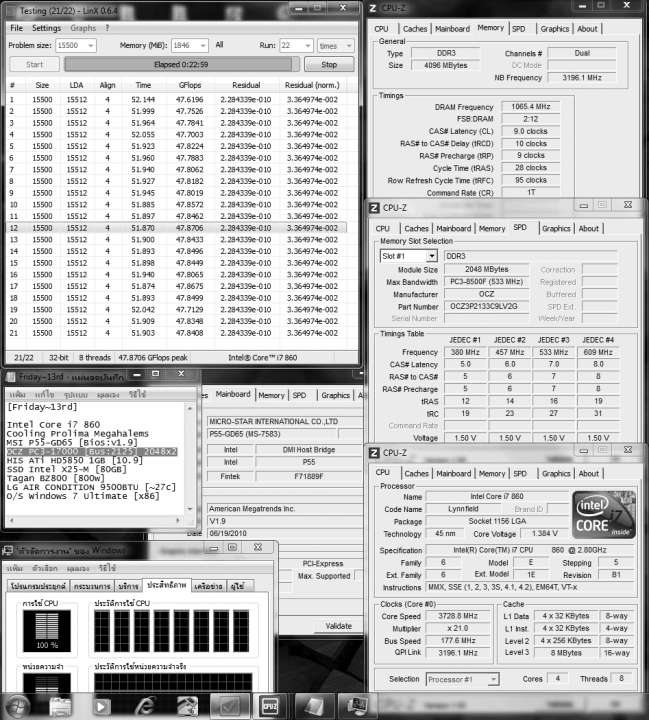Switch to the first tab in Task Manager

pos(39,586)
